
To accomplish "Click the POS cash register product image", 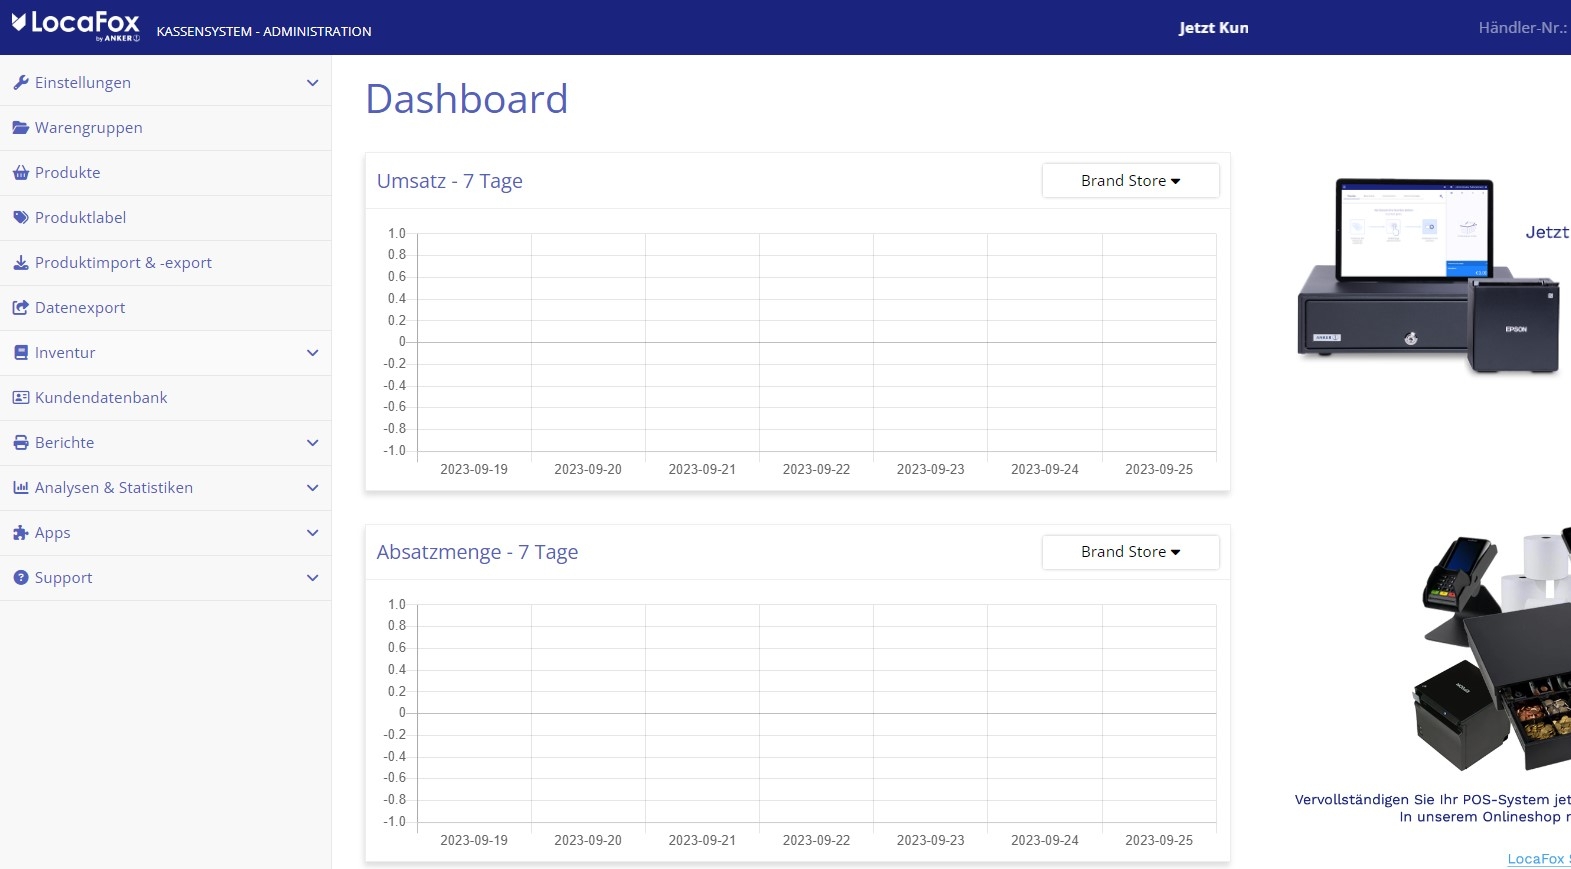I will point(1428,277).
